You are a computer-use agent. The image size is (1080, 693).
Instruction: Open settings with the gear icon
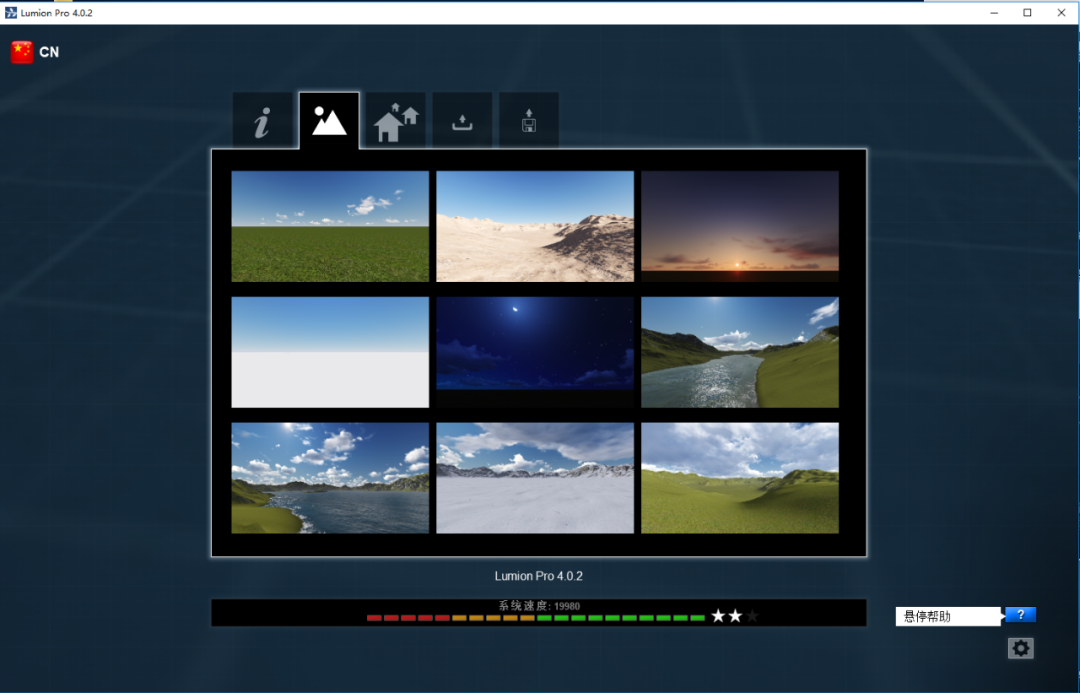[1021, 648]
